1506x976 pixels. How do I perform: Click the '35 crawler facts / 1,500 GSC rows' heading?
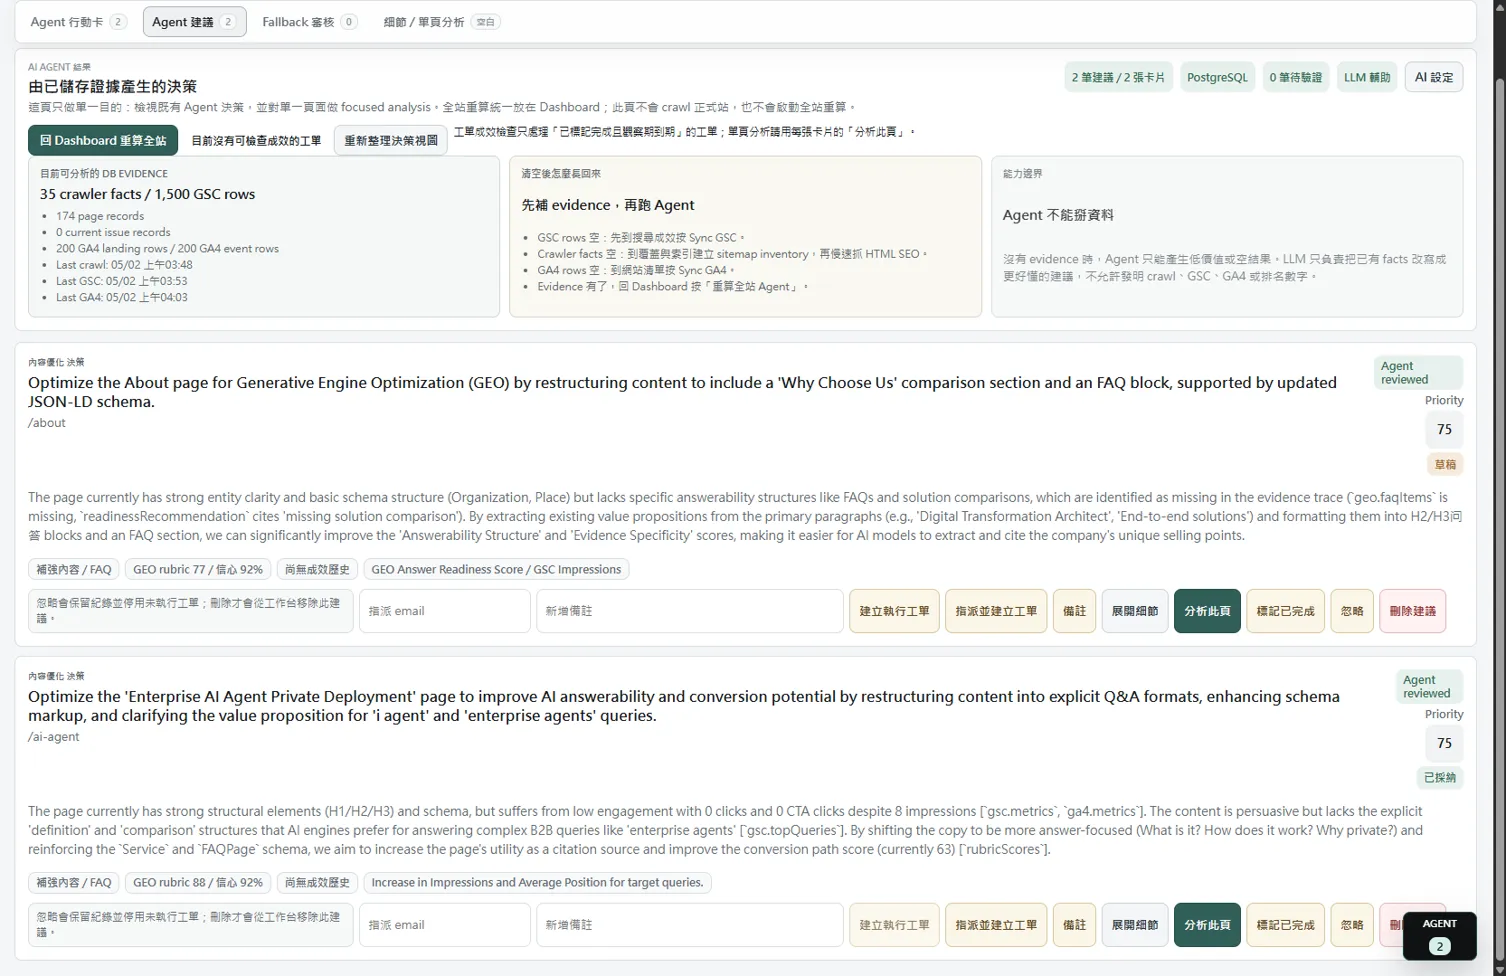(147, 194)
